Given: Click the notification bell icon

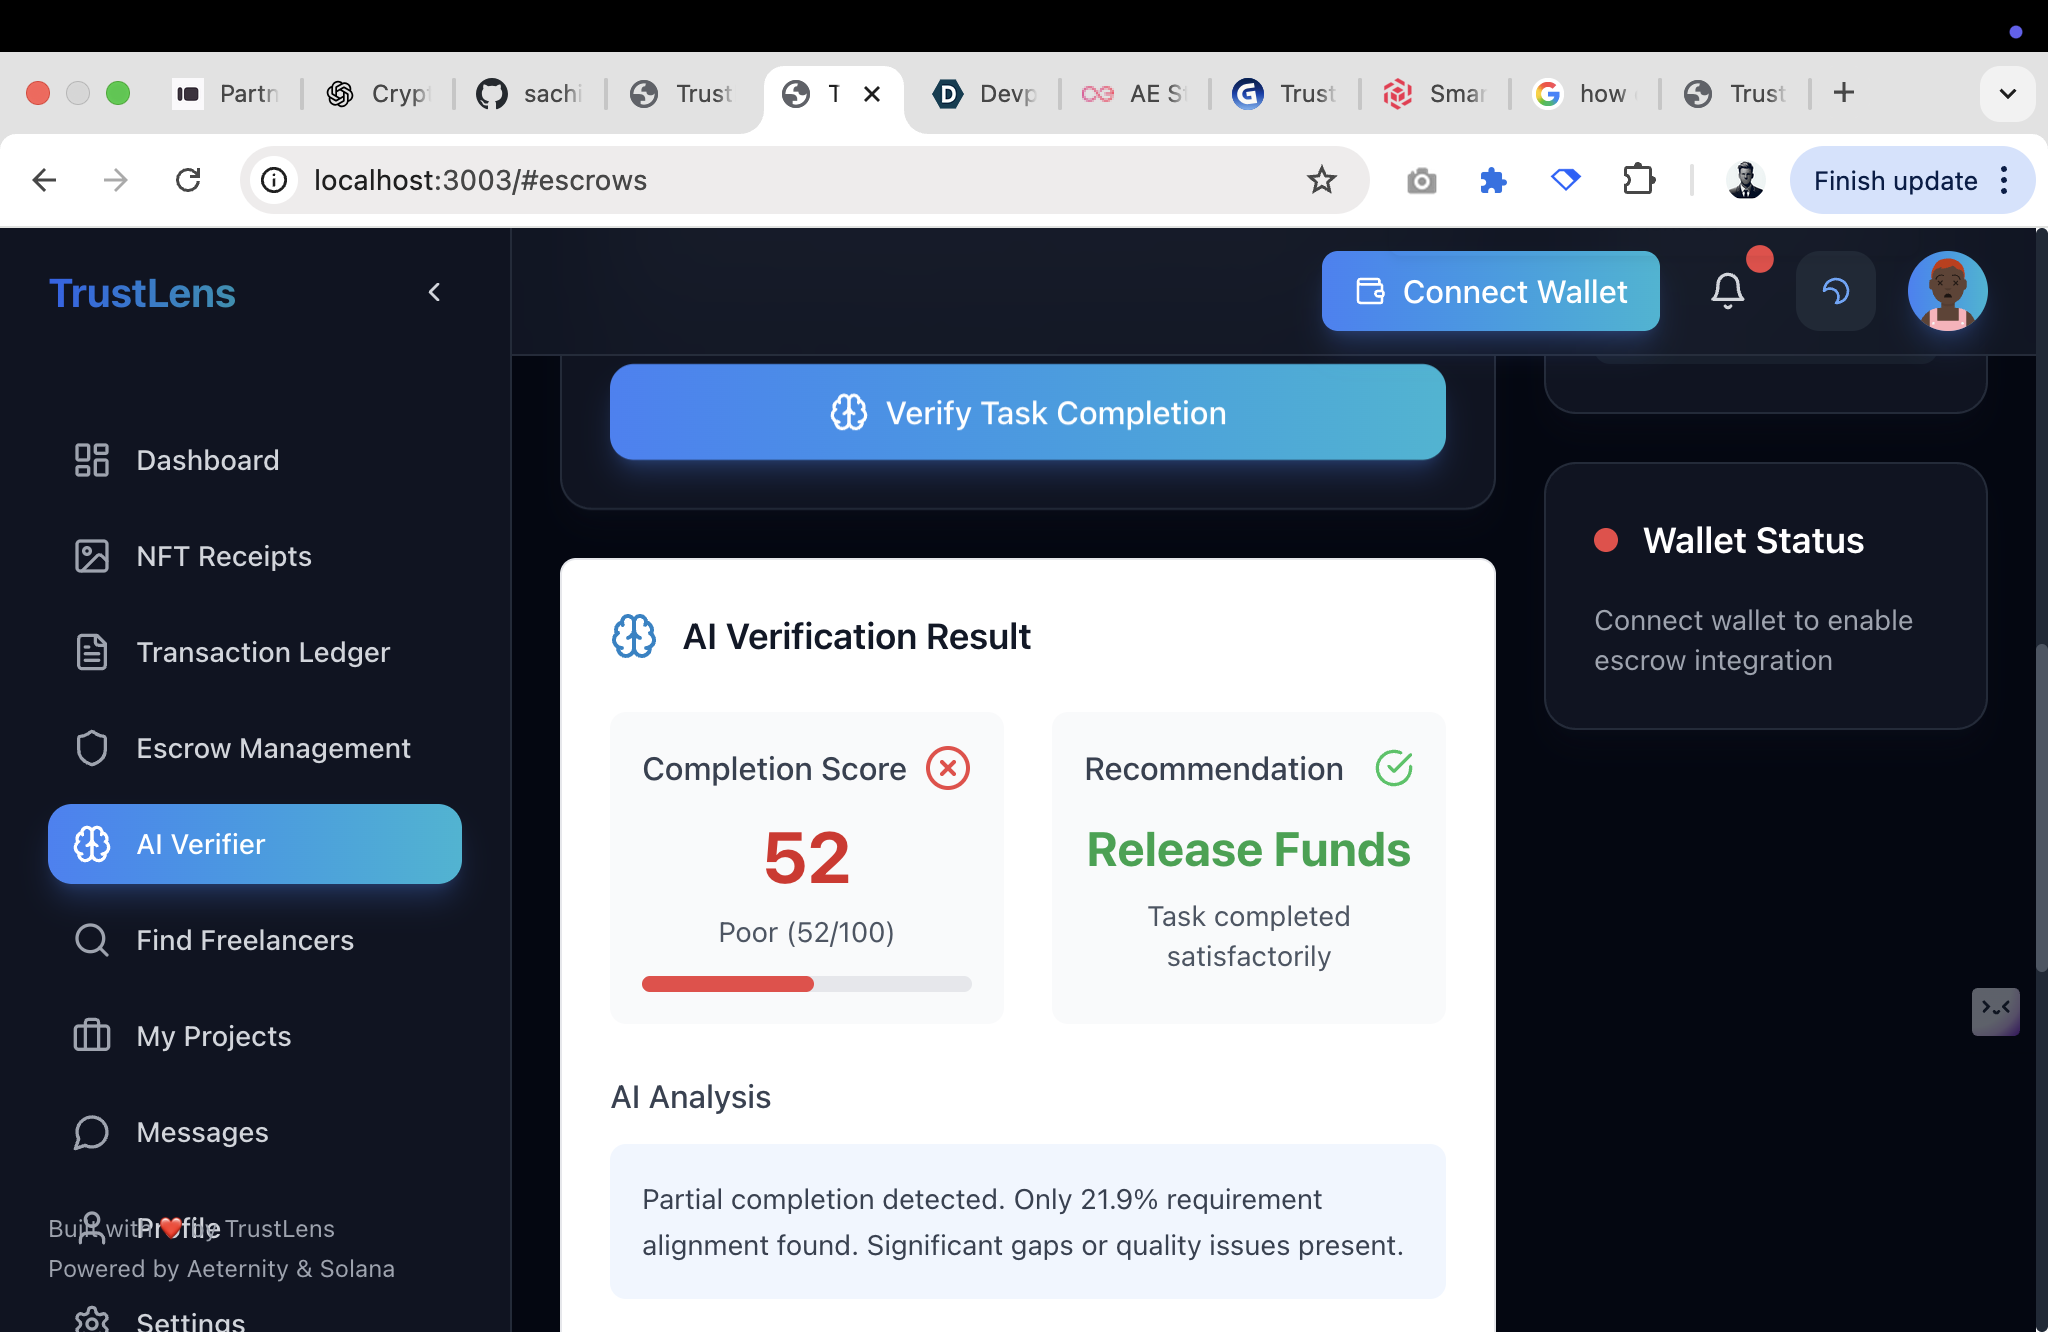Looking at the screenshot, I should (x=1727, y=291).
